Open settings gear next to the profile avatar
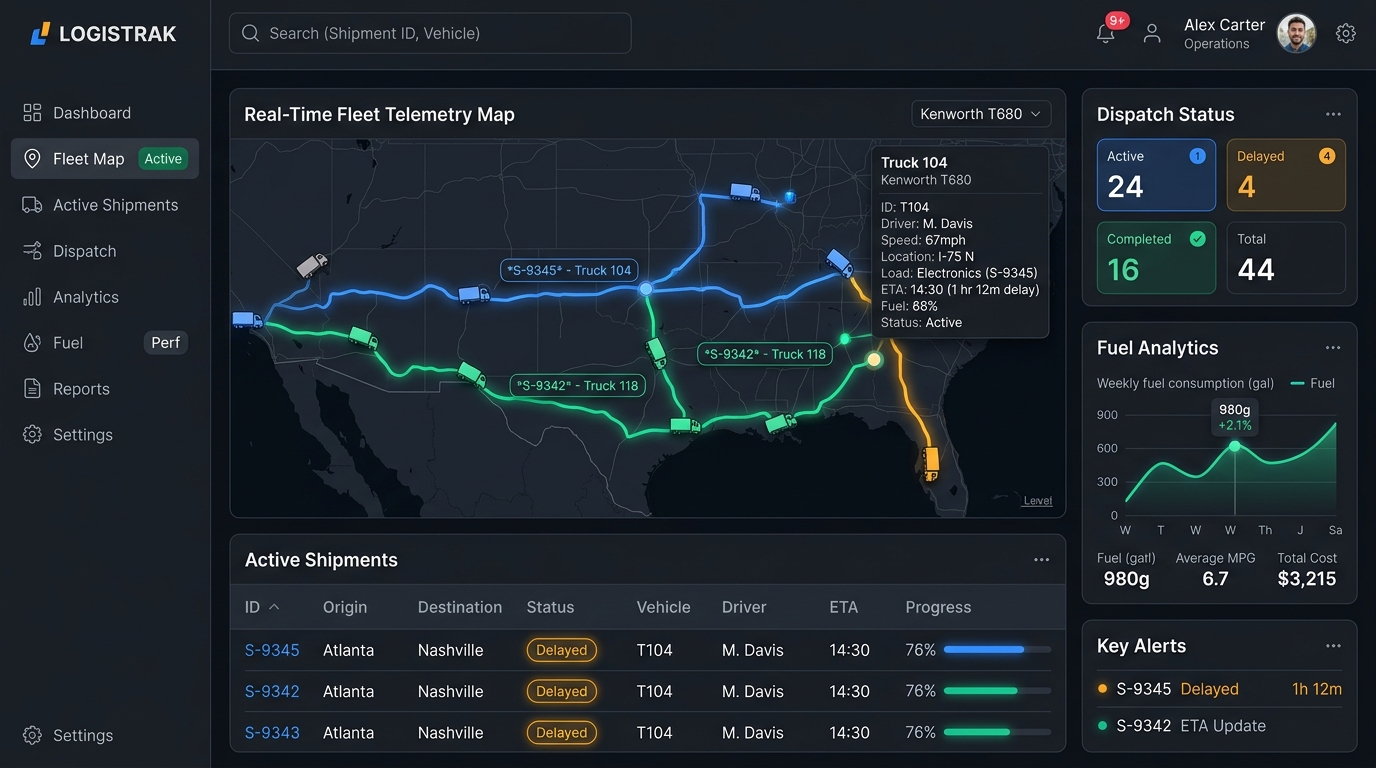Image resolution: width=1376 pixels, height=768 pixels. (1346, 33)
